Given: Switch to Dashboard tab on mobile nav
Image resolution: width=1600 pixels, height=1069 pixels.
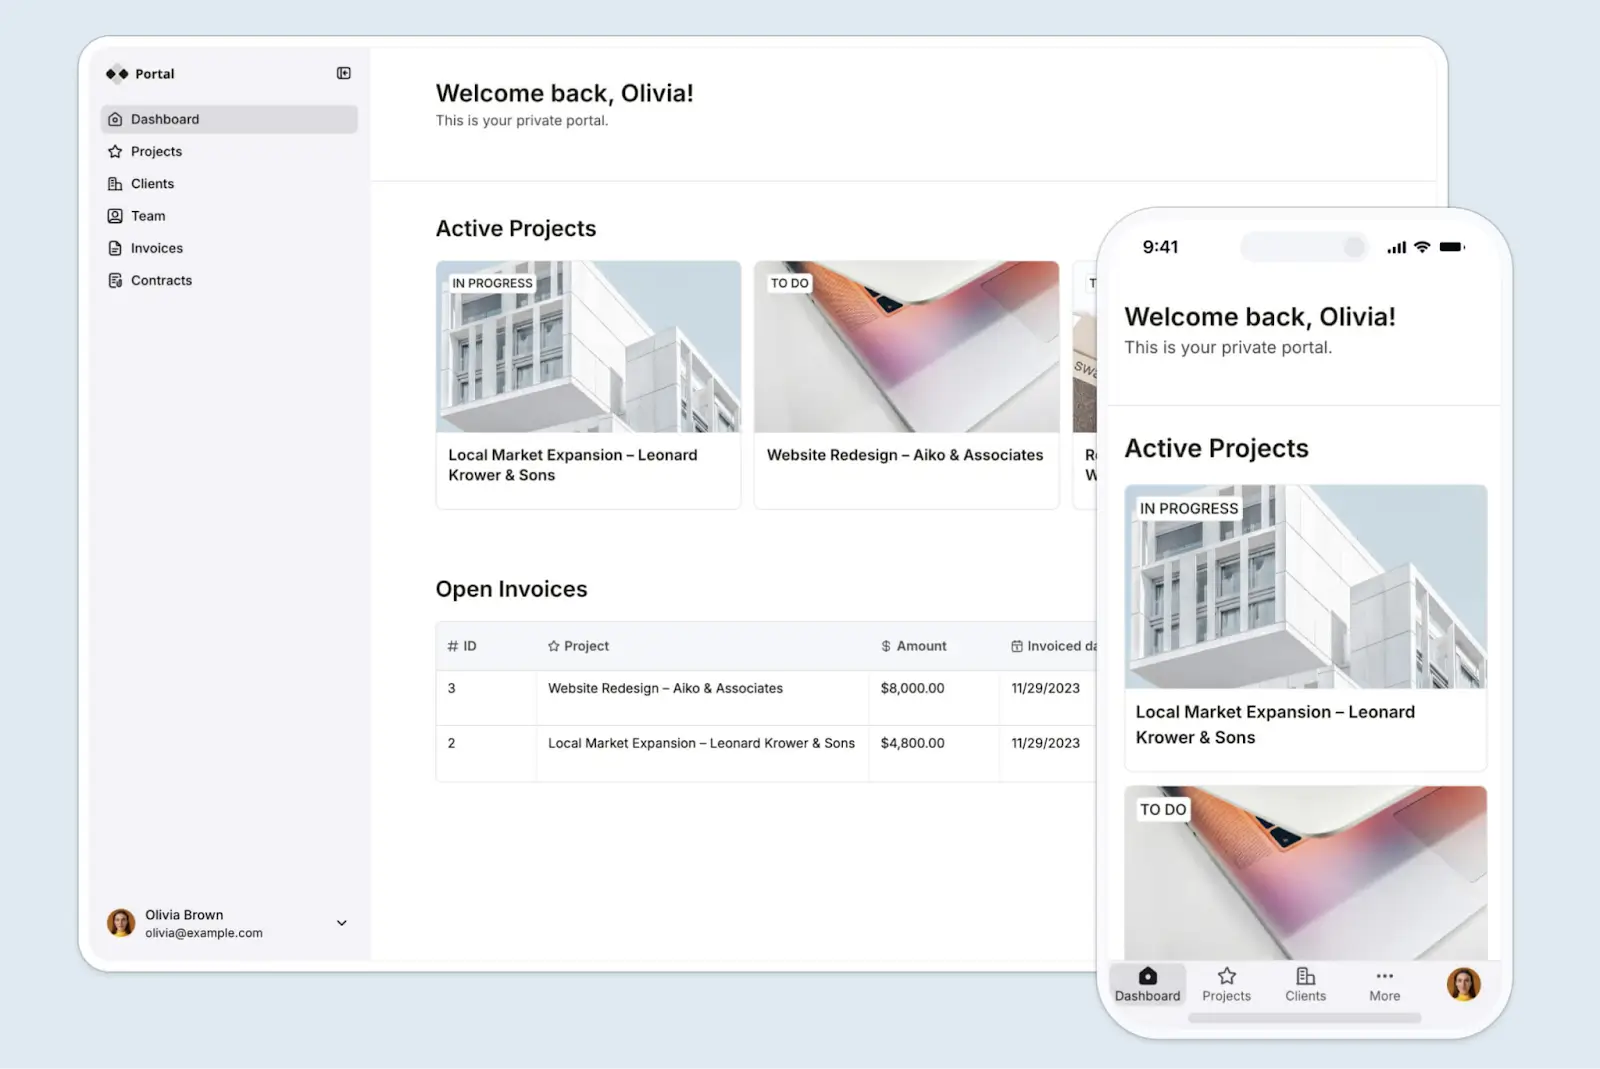Looking at the screenshot, I should pyautogui.click(x=1147, y=984).
